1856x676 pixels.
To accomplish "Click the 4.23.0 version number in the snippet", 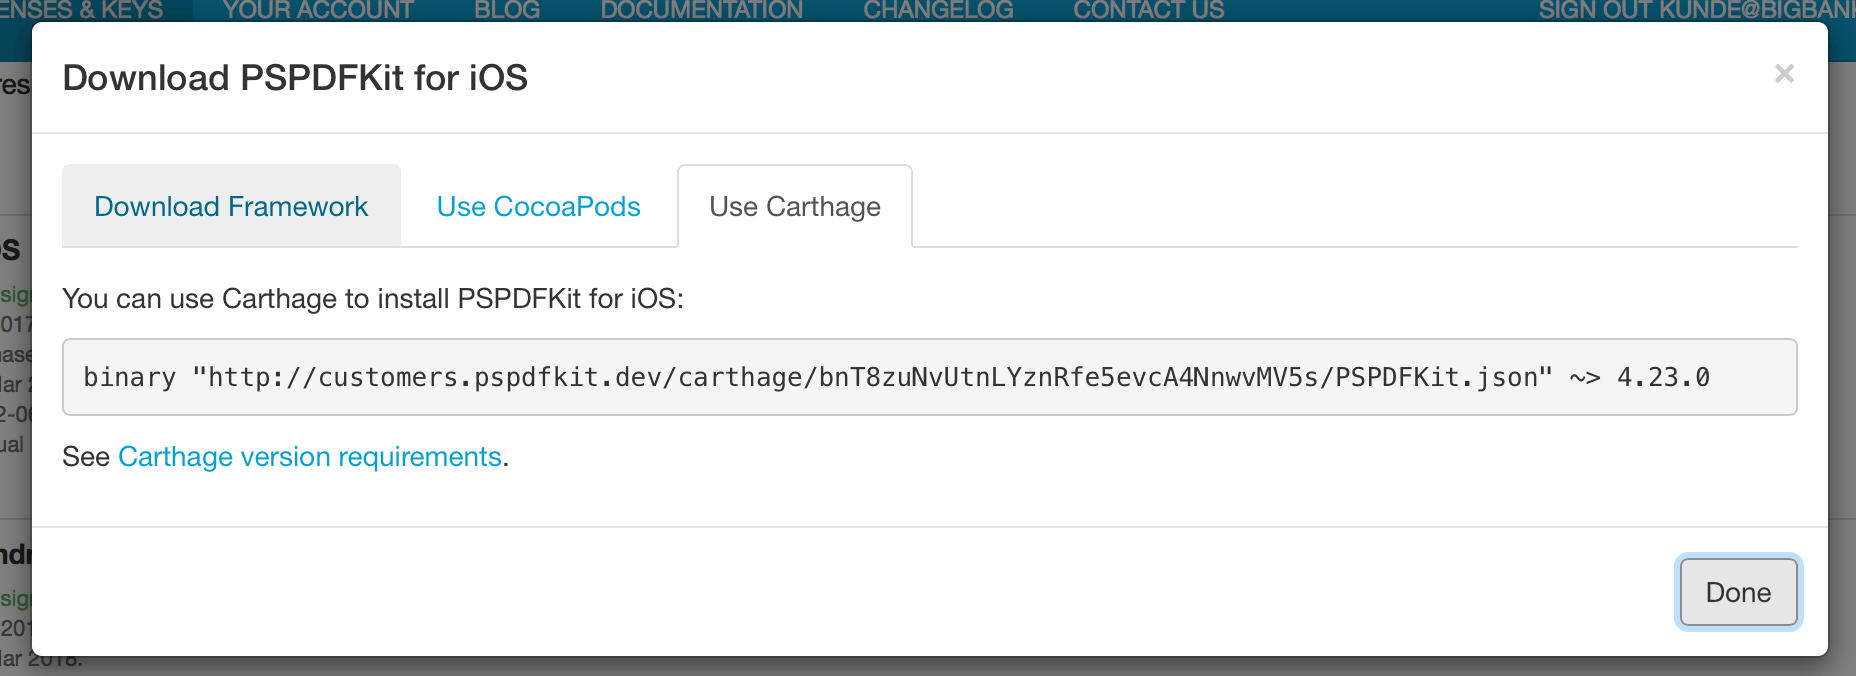I will pos(1663,377).
